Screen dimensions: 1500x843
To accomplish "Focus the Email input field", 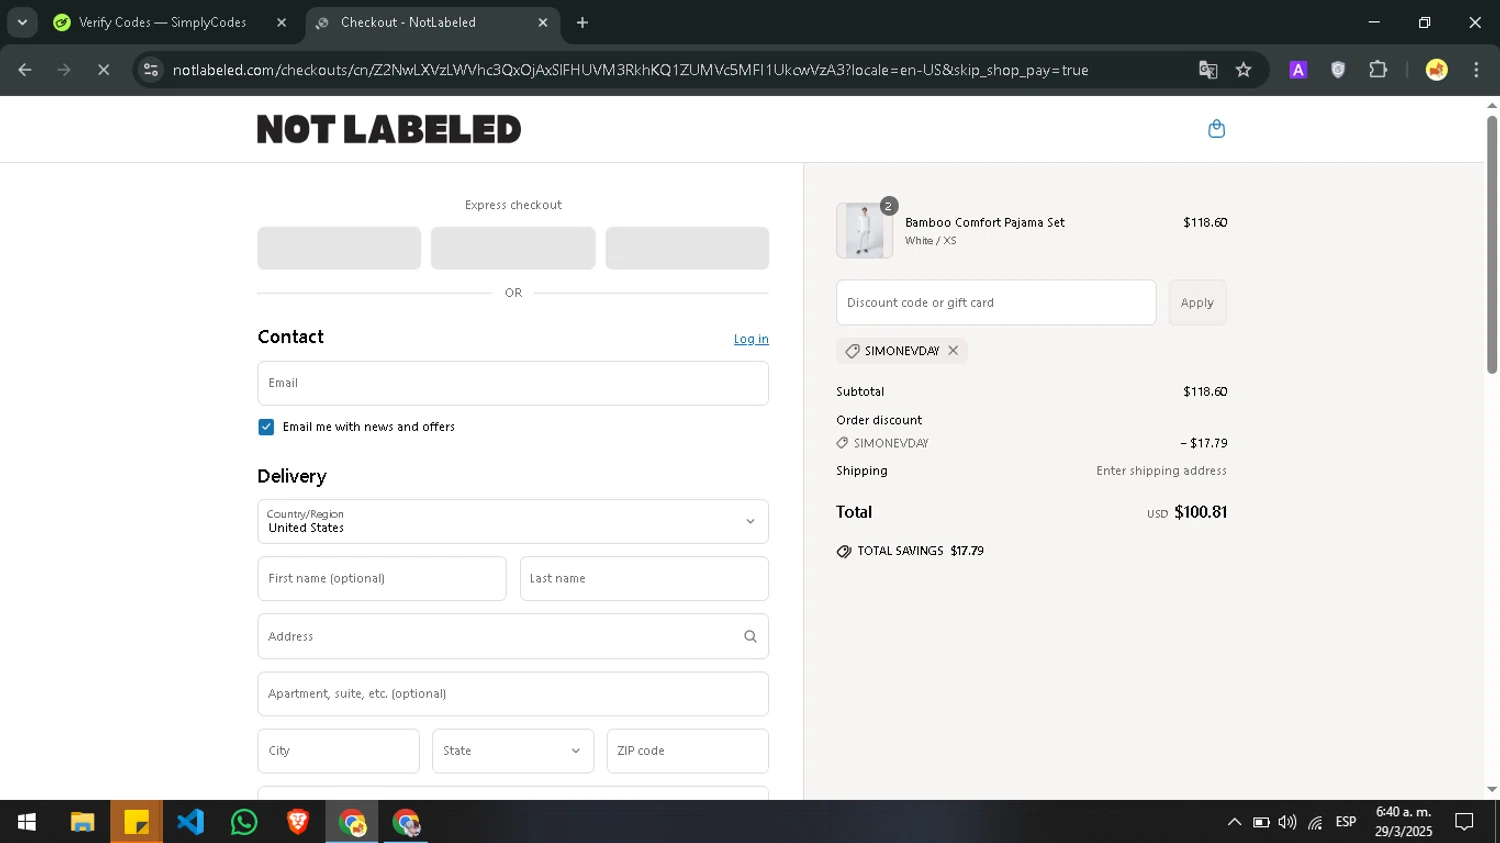I will (513, 383).
